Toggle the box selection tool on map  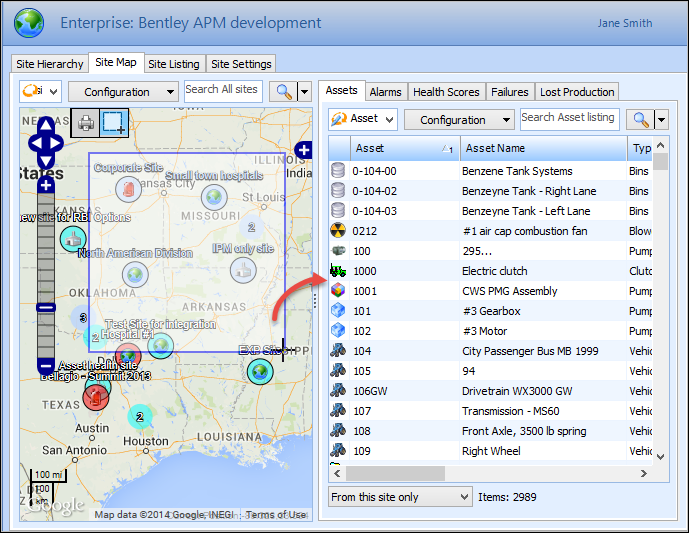114,124
